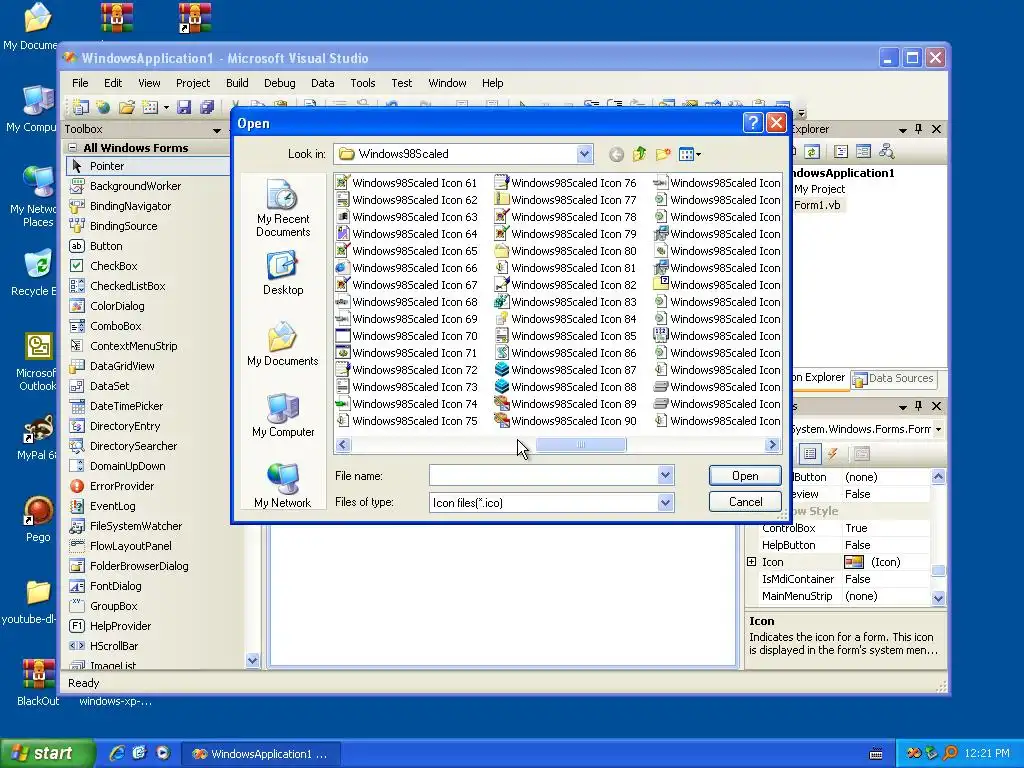Open the Build menu

tap(237, 83)
